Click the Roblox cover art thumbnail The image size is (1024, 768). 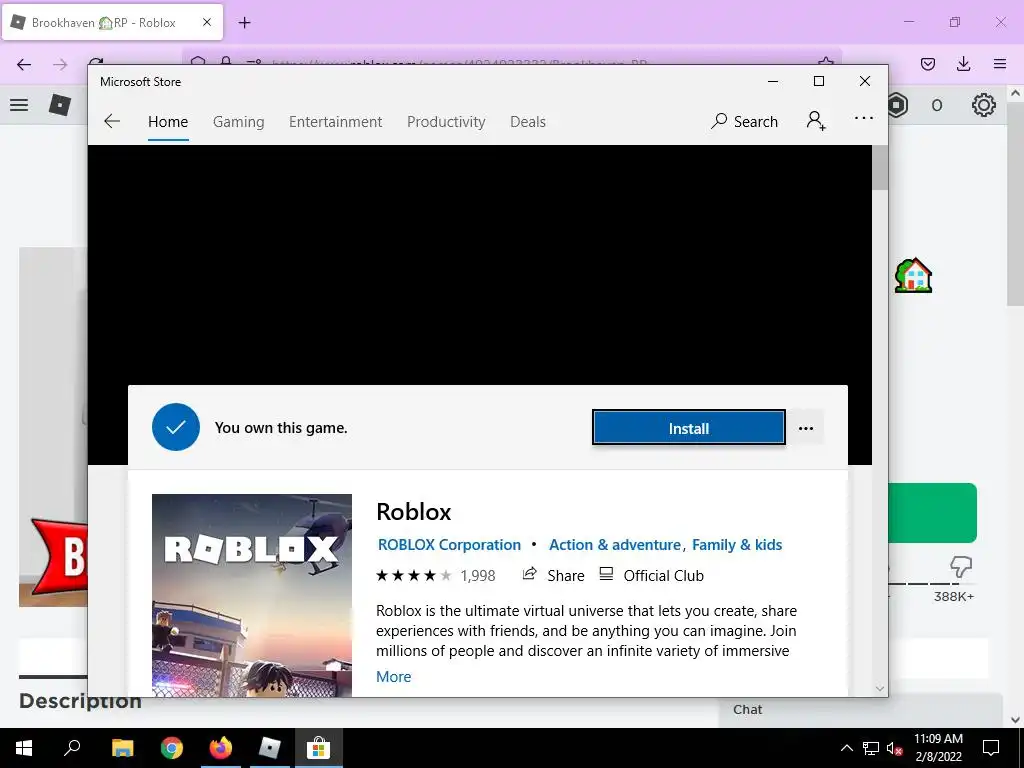[252, 595]
